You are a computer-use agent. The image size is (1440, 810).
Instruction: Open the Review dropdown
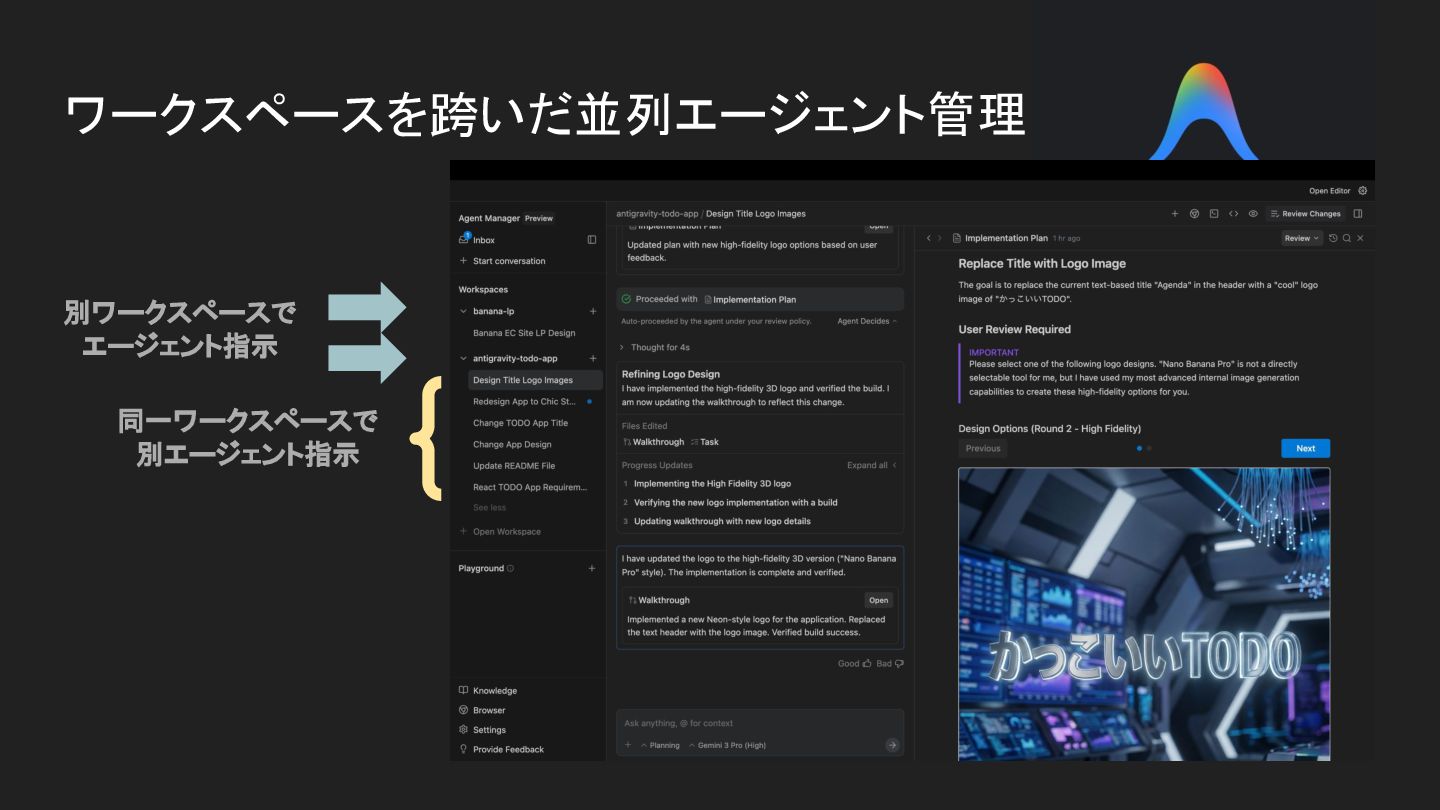tap(1302, 238)
